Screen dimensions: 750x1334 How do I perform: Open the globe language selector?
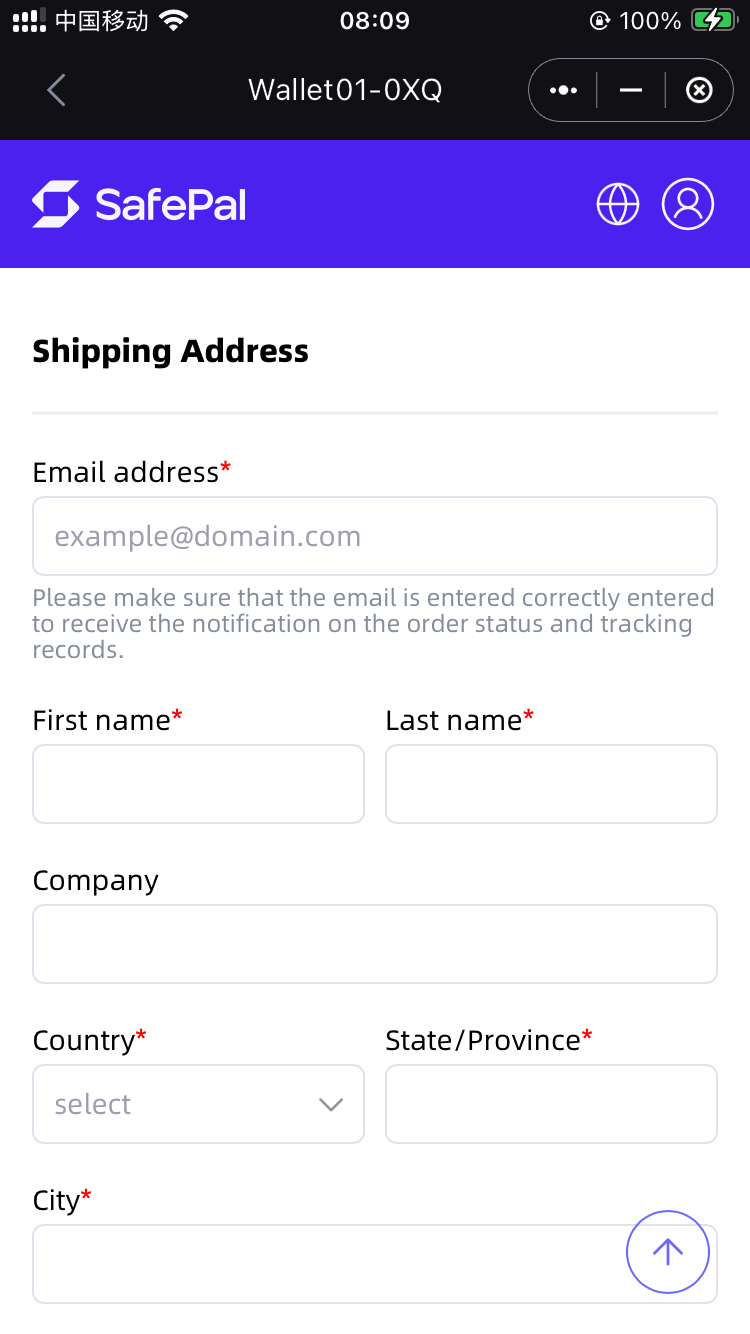pyautogui.click(x=618, y=204)
